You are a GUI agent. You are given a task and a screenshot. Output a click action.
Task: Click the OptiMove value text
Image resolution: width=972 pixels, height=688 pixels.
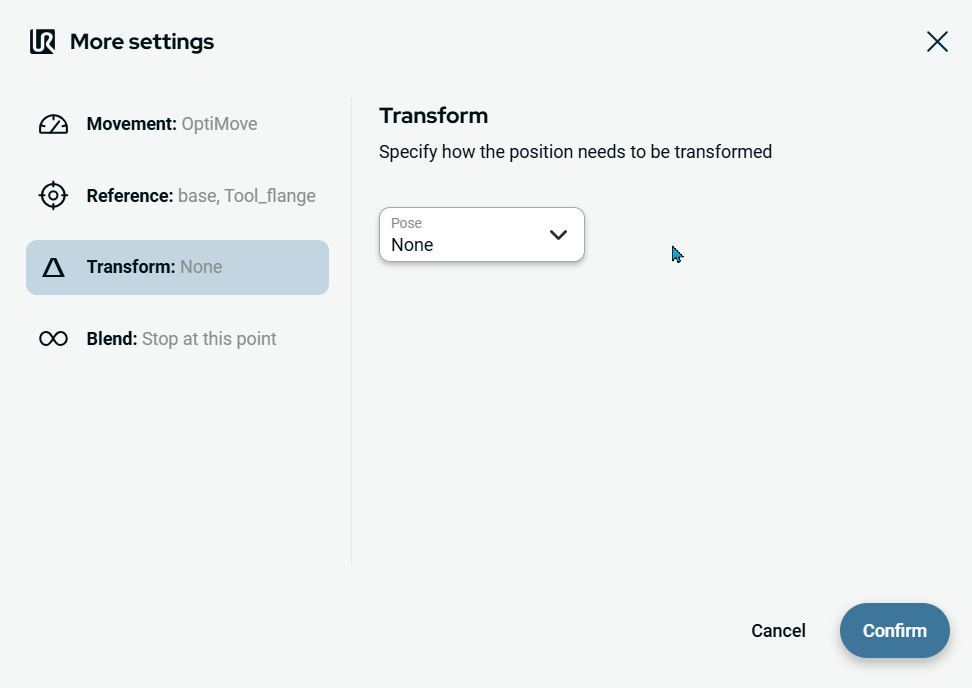[219, 124]
